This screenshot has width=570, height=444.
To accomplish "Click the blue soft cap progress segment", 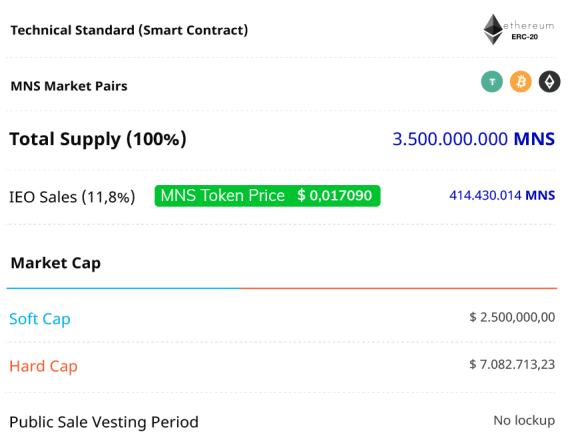I will coord(123,288).
